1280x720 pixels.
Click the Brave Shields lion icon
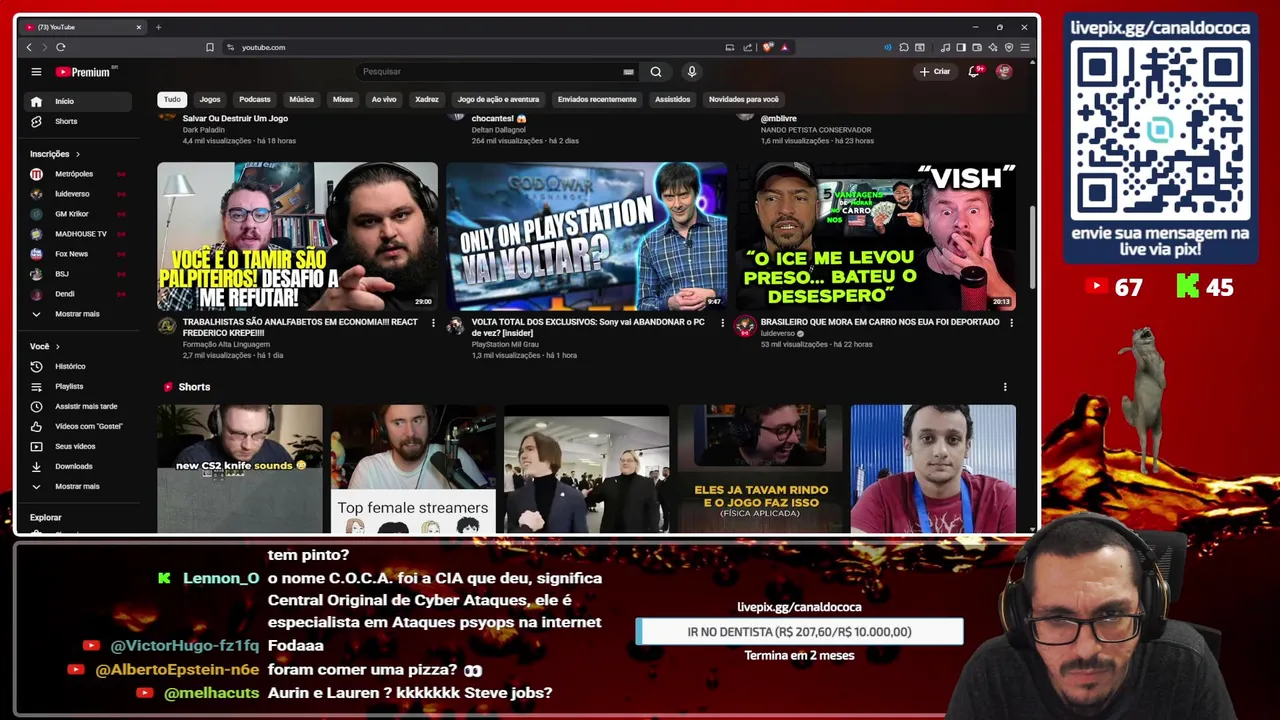point(768,47)
